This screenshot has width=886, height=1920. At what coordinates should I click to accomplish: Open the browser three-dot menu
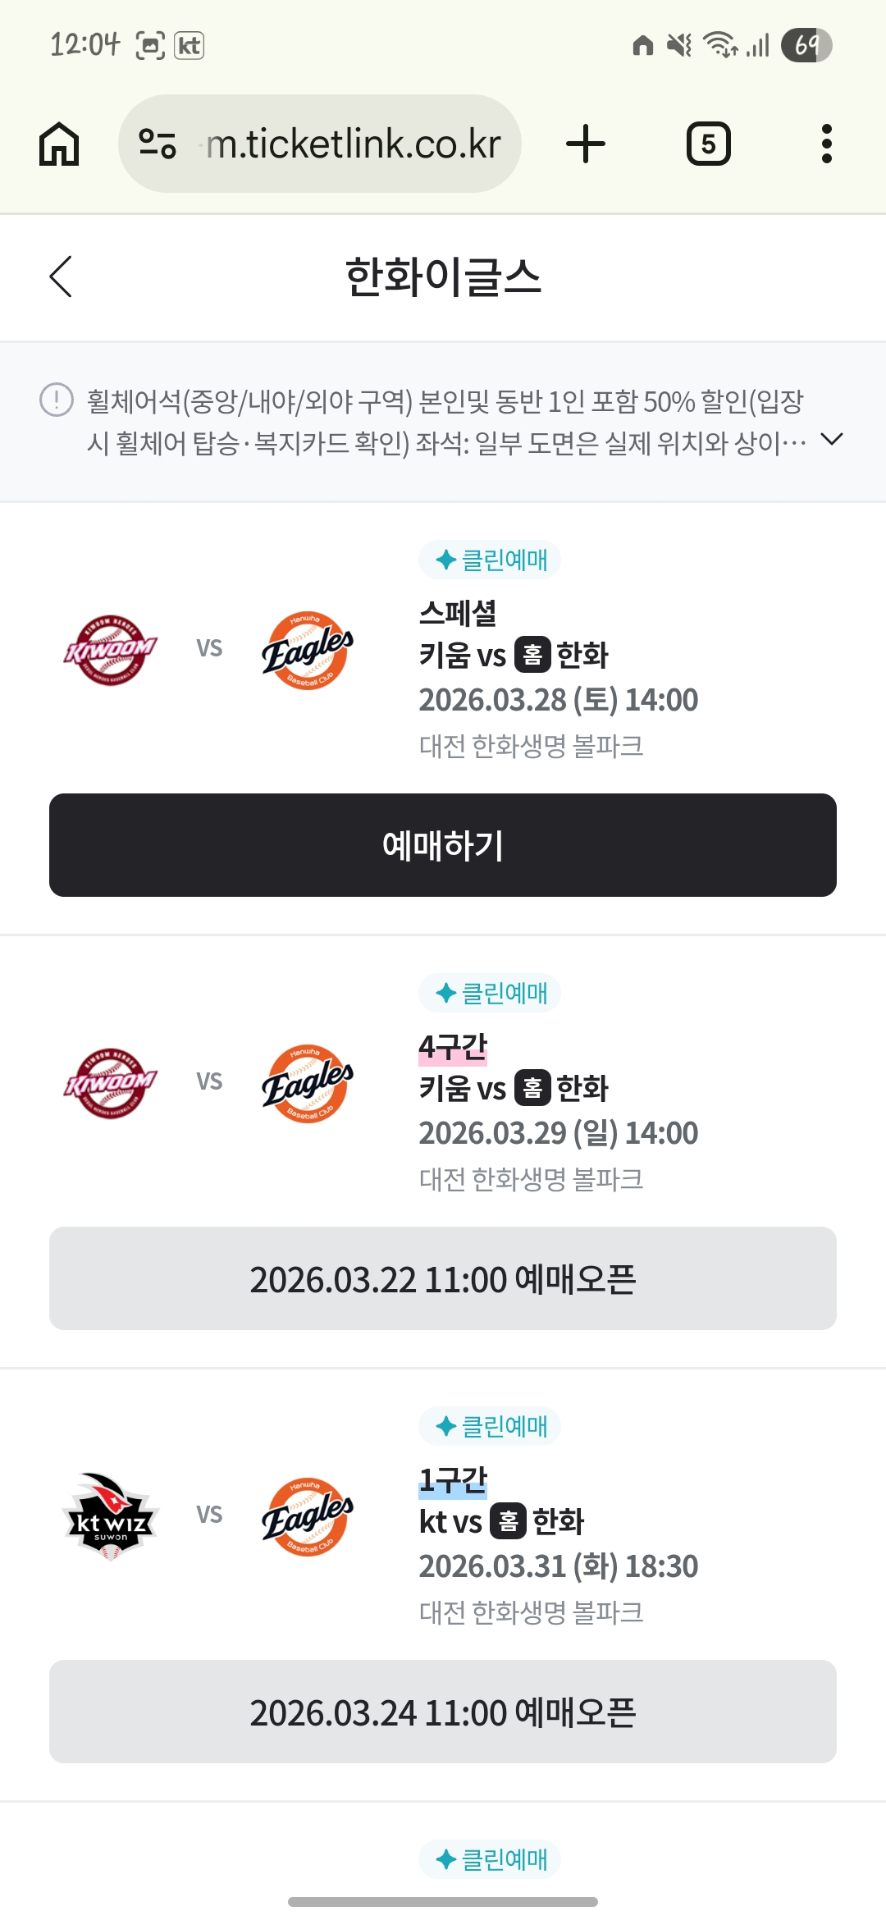pyautogui.click(x=826, y=144)
